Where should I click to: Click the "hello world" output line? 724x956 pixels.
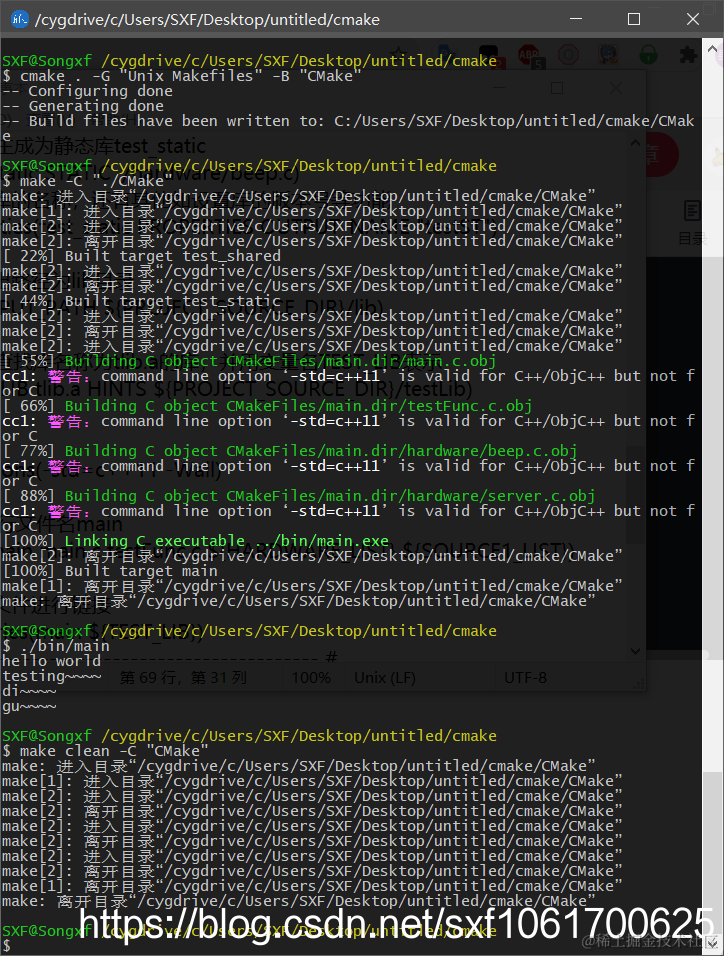[51, 661]
